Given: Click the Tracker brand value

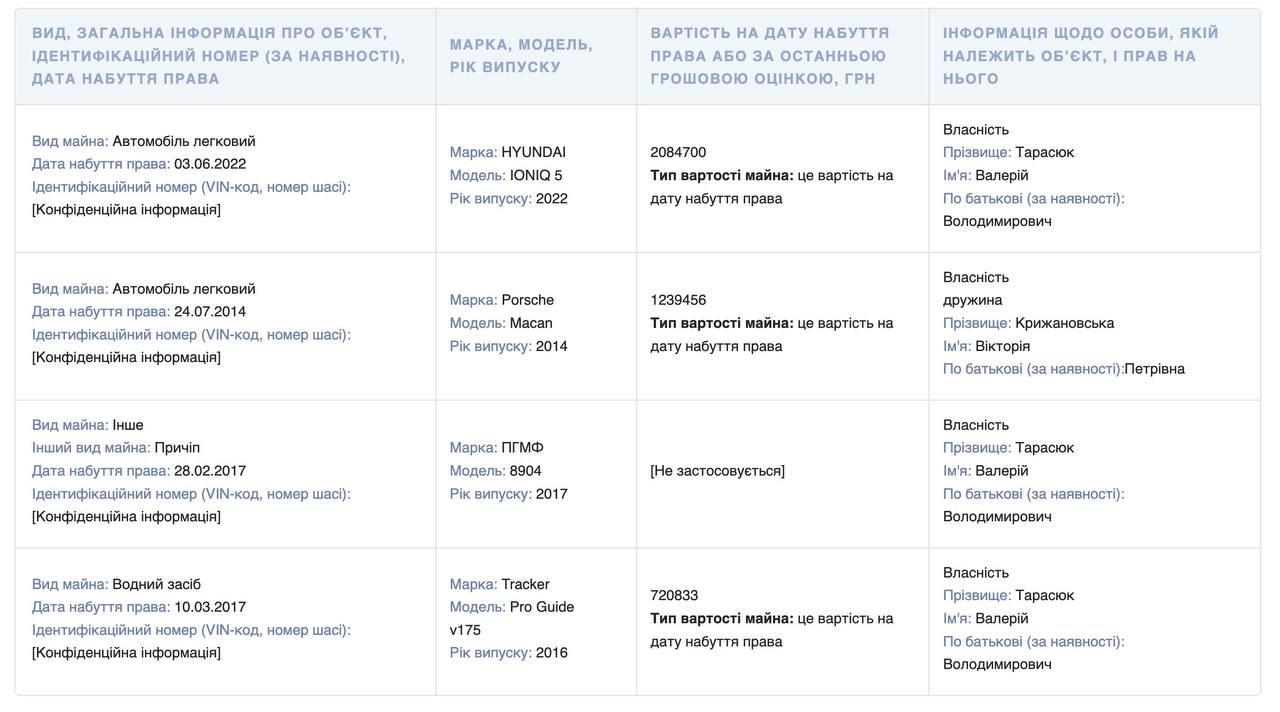Looking at the screenshot, I should (525, 584).
